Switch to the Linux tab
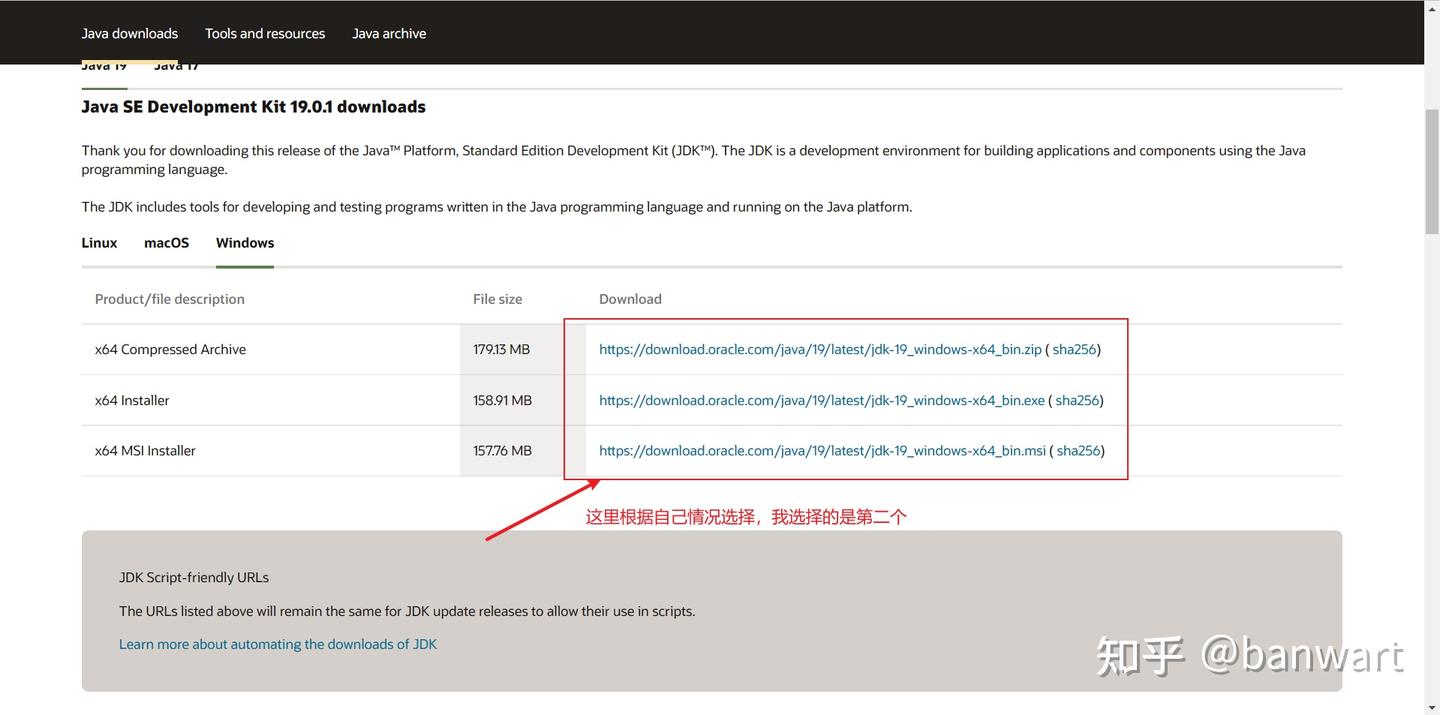 (99, 243)
